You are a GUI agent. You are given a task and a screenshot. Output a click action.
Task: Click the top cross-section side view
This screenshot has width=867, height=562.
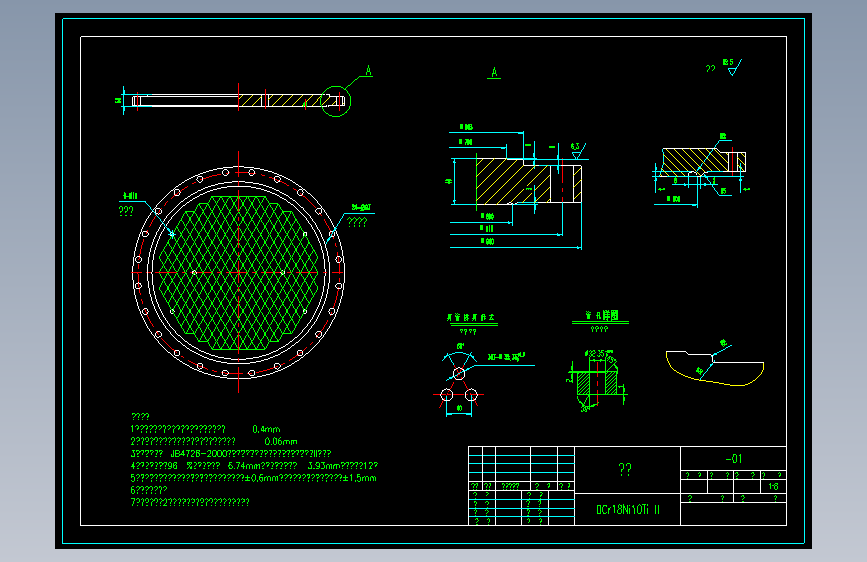[237, 101]
